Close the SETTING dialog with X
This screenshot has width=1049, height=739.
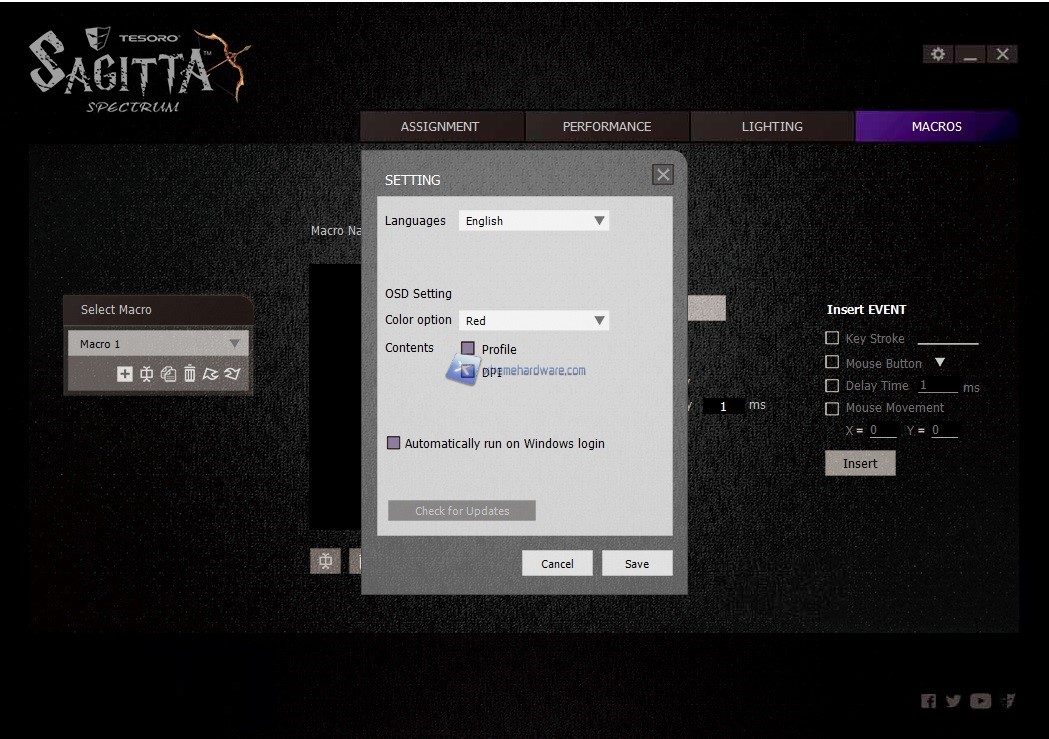click(x=662, y=175)
